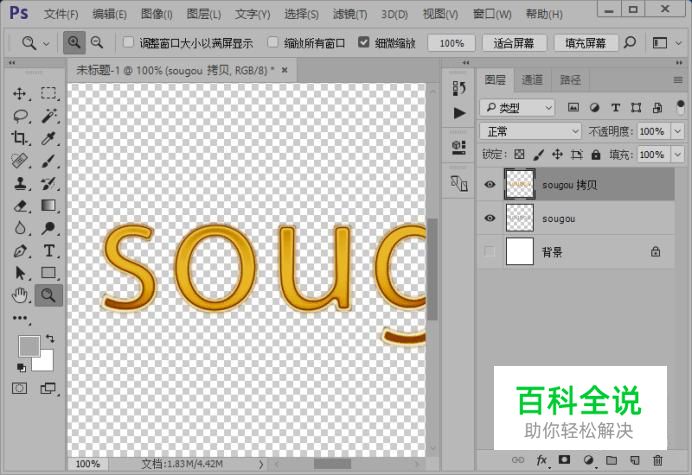Image resolution: width=692 pixels, height=475 pixels.
Task: Toggle type layer filter
Action: point(616,107)
